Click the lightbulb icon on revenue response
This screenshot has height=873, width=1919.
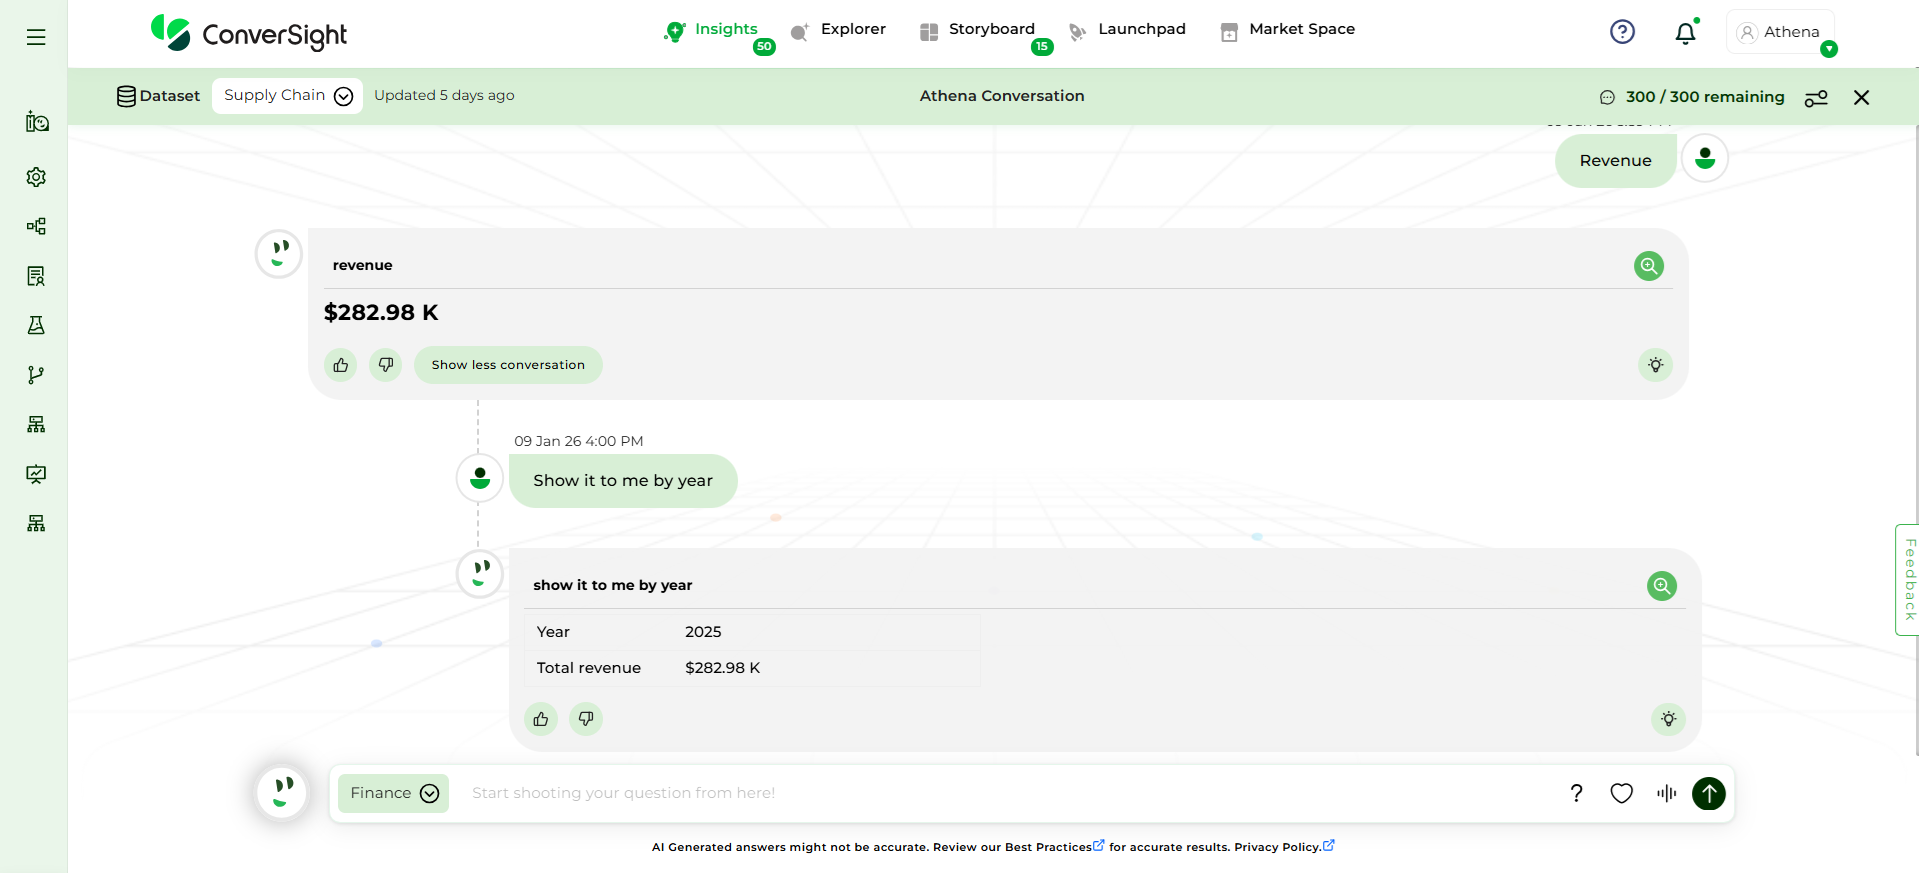pos(1655,365)
